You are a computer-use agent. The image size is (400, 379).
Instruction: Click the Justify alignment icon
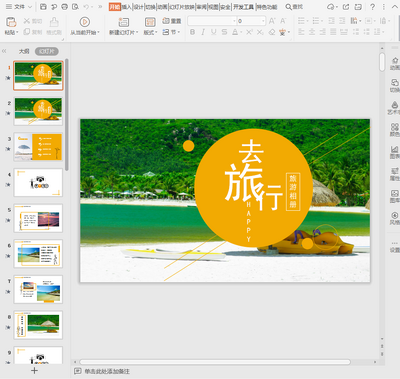click(333, 32)
